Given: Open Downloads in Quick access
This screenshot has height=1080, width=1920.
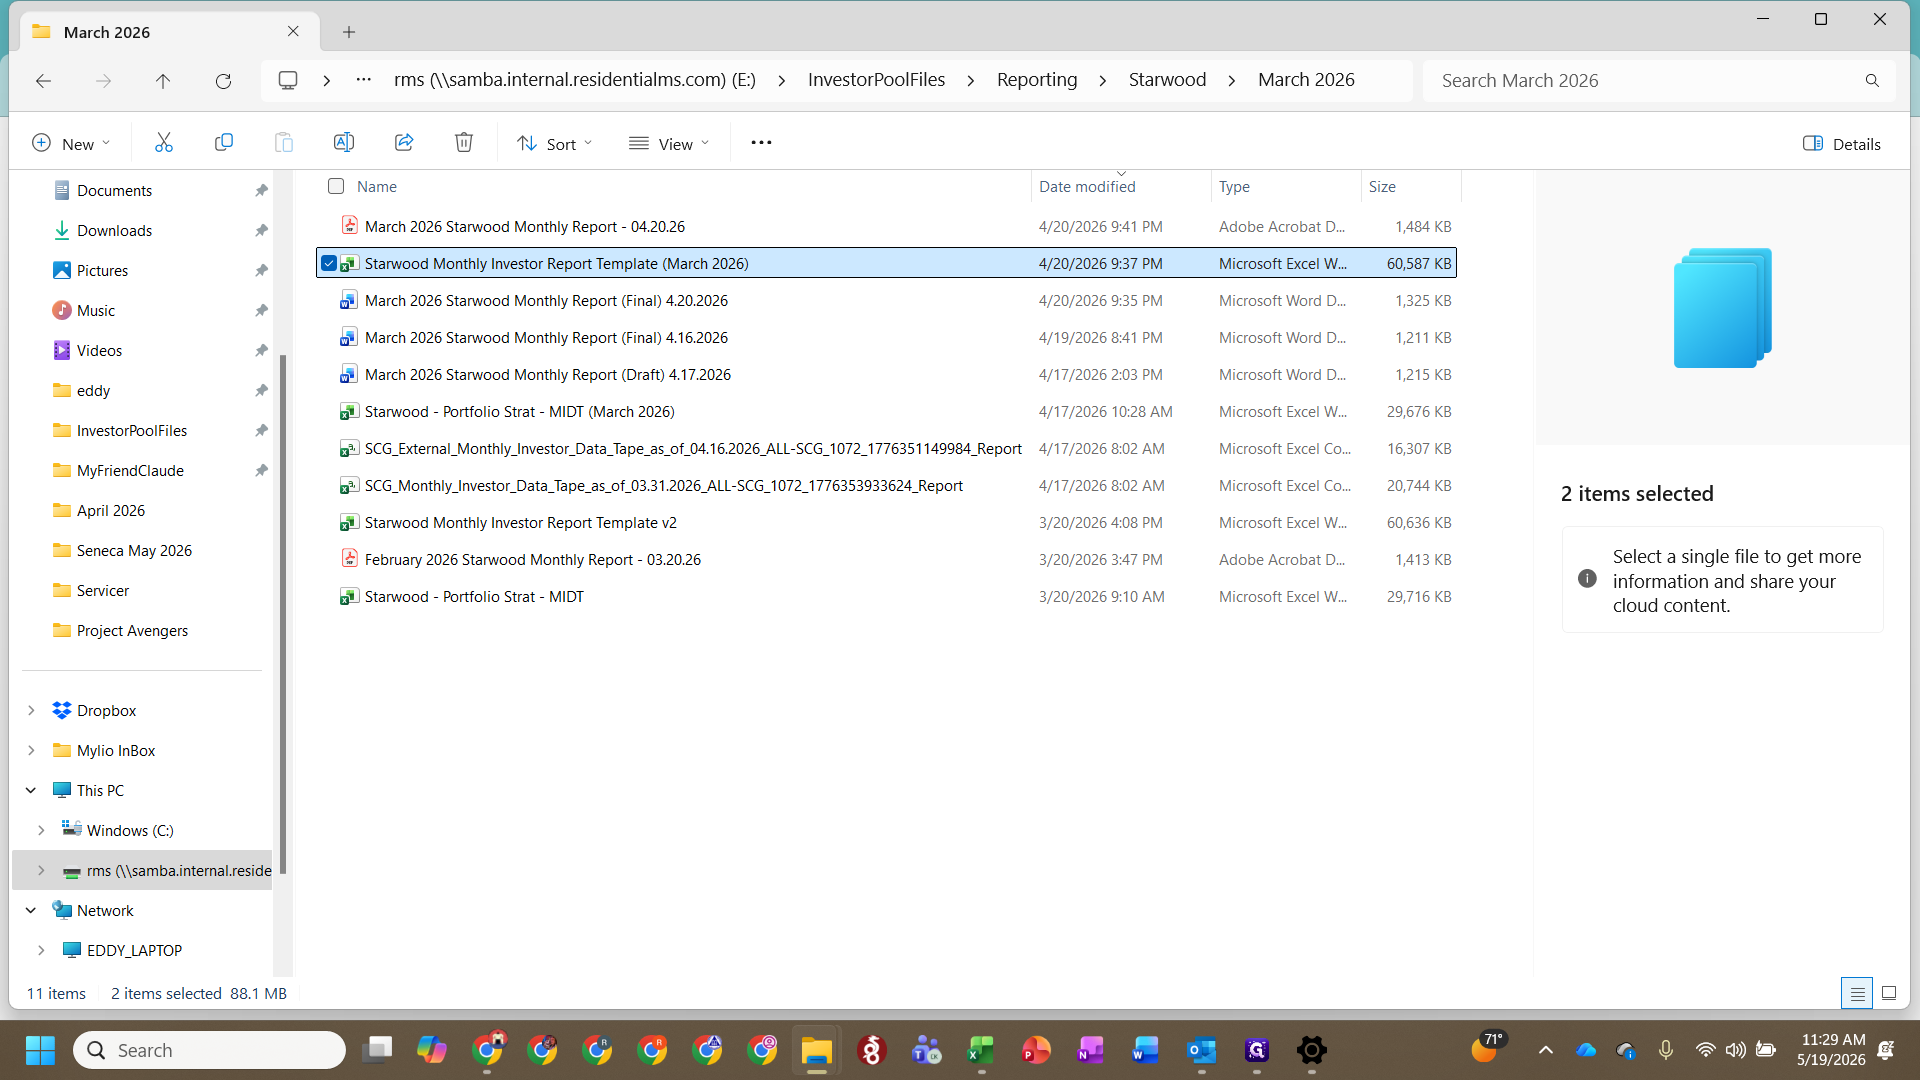Looking at the screenshot, I should click(114, 230).
